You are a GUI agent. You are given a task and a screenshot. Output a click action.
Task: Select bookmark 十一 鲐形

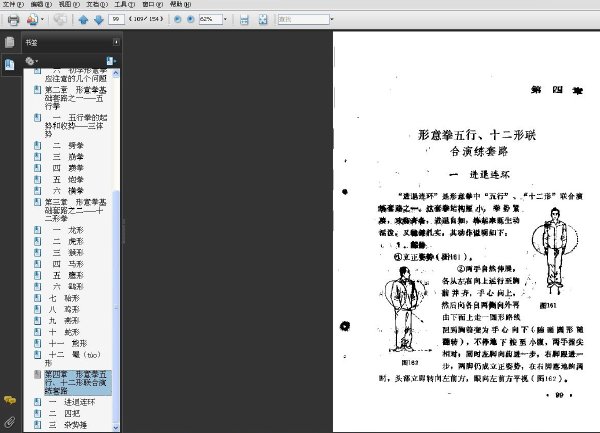[68, 343]
